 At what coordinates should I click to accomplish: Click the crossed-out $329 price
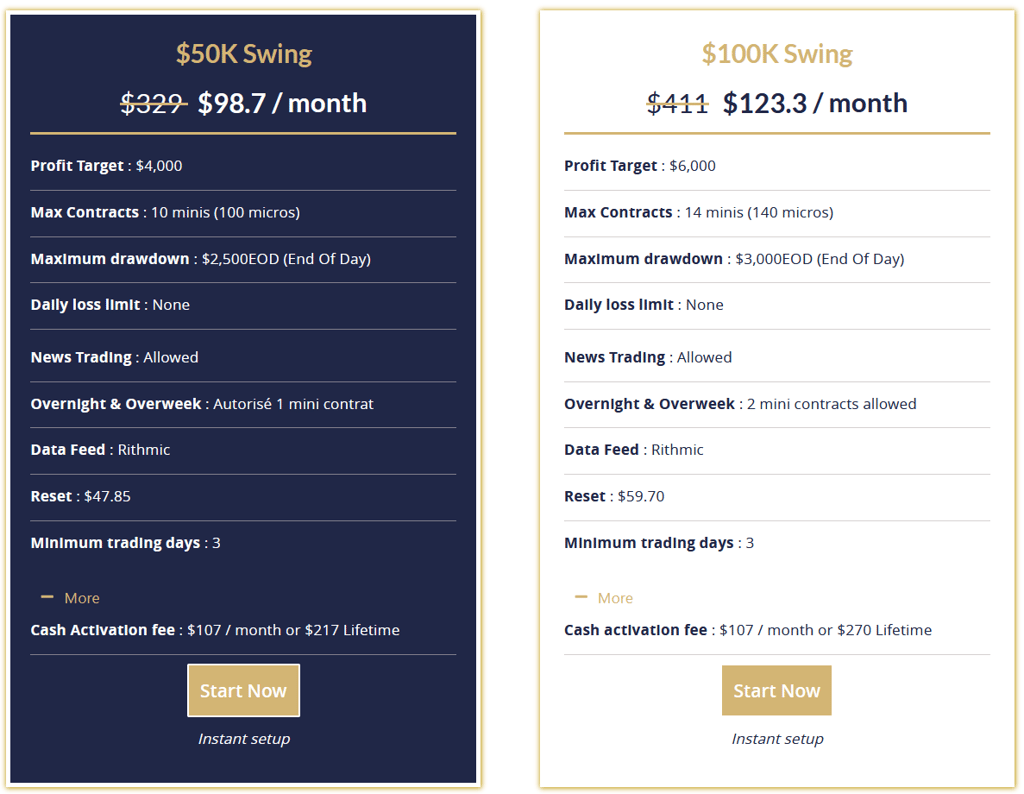click(153, 103)
